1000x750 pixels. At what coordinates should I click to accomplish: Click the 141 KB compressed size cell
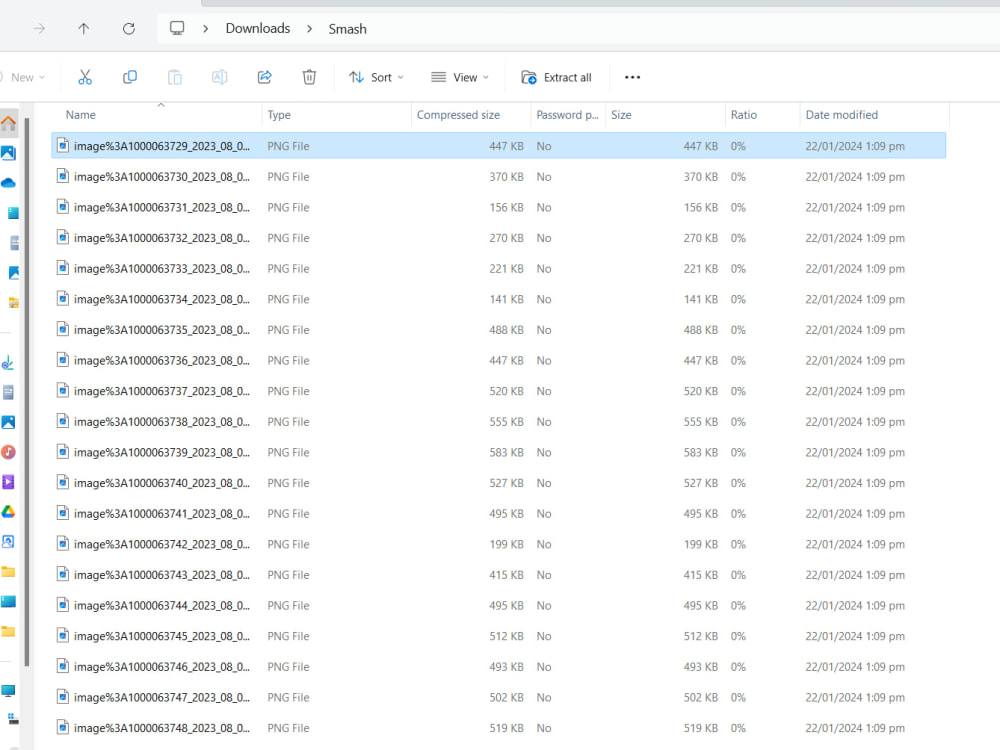tap(506, 299)
